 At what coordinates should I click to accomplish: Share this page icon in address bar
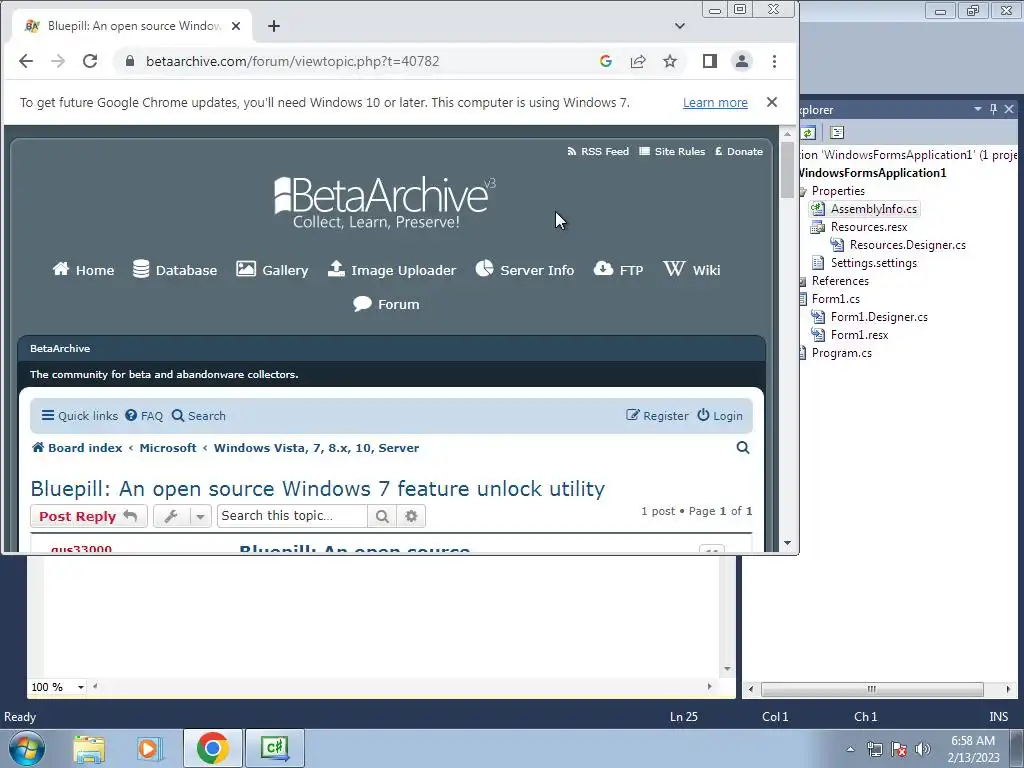click(638, 61)
